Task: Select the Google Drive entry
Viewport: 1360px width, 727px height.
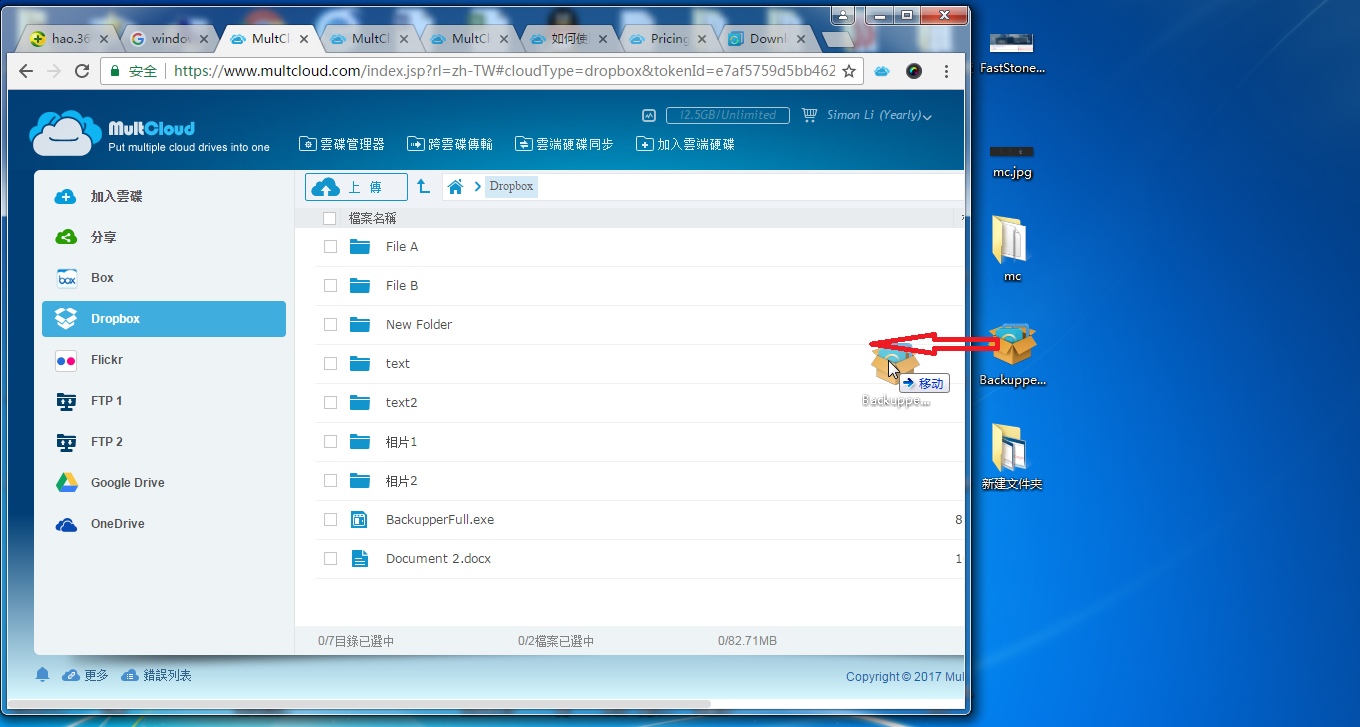Action: coord(164,483)
